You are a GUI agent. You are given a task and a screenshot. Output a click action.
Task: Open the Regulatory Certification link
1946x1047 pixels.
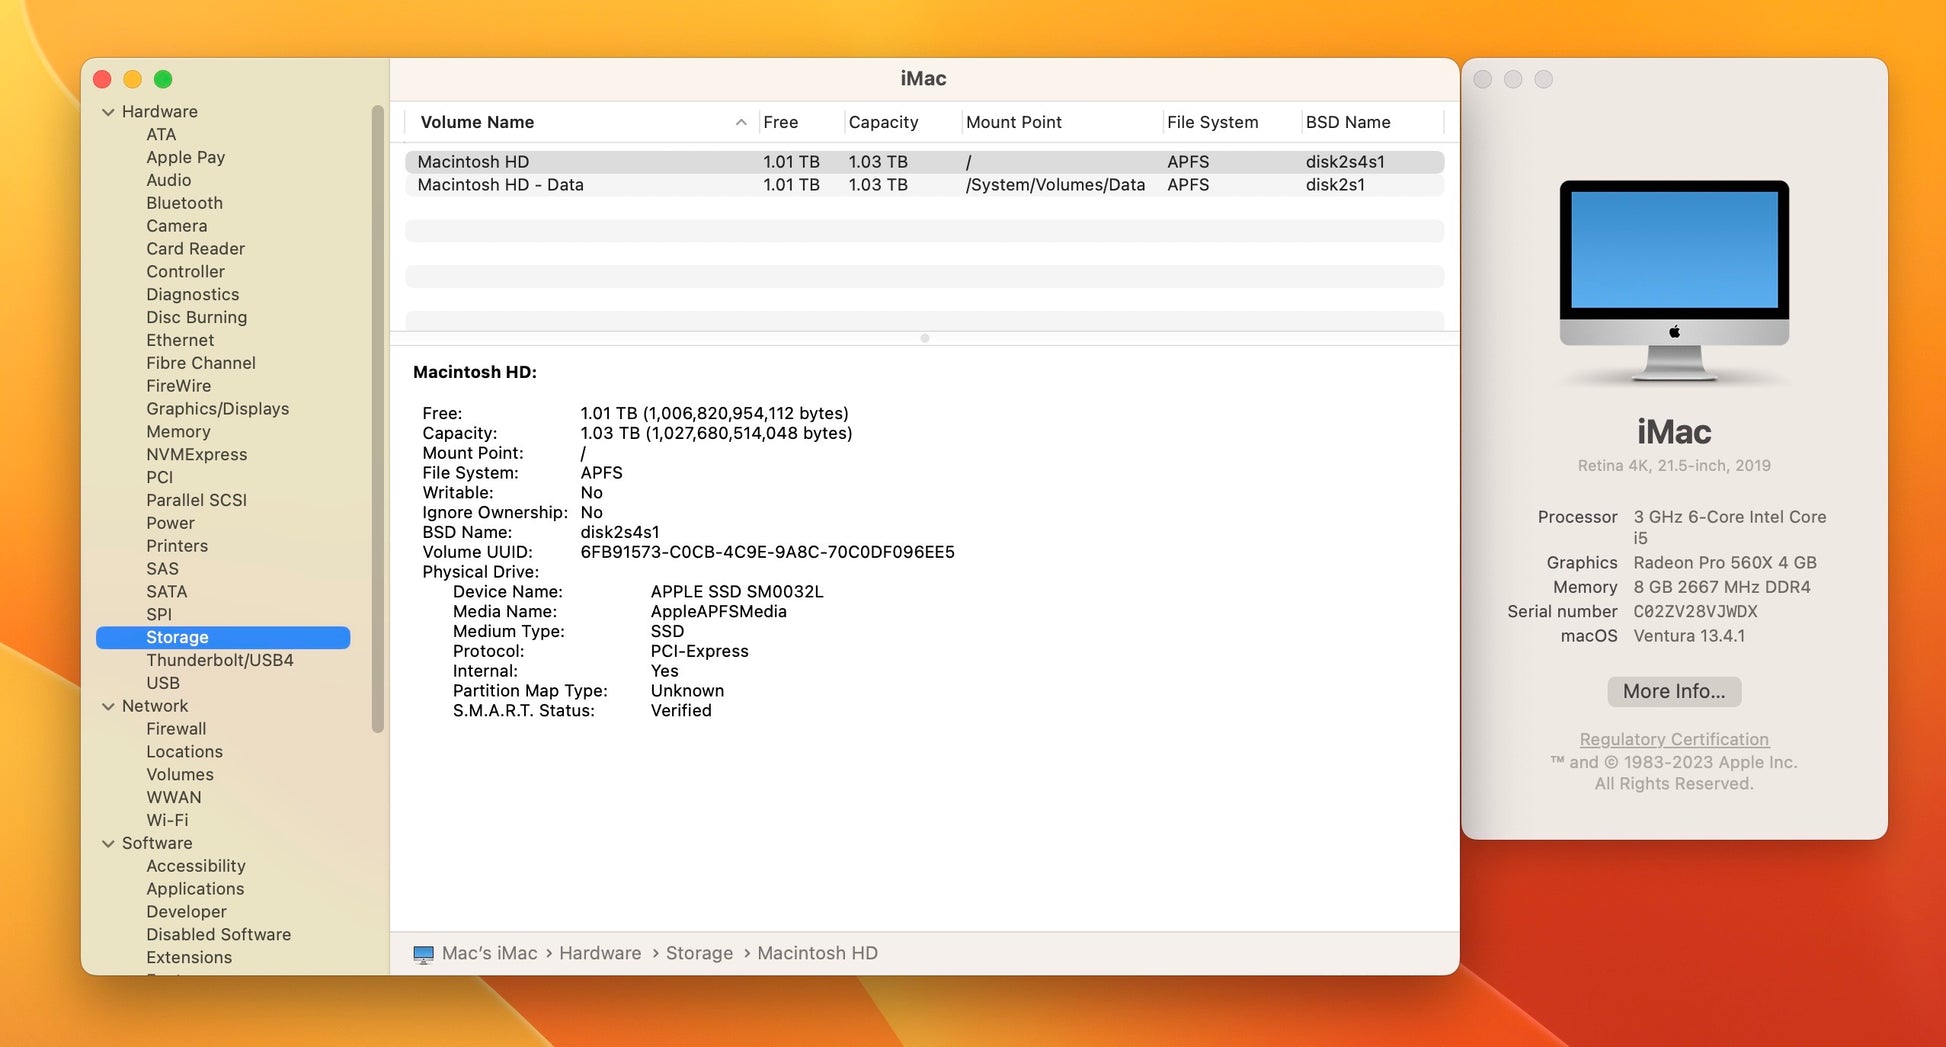coord(1673,739)
